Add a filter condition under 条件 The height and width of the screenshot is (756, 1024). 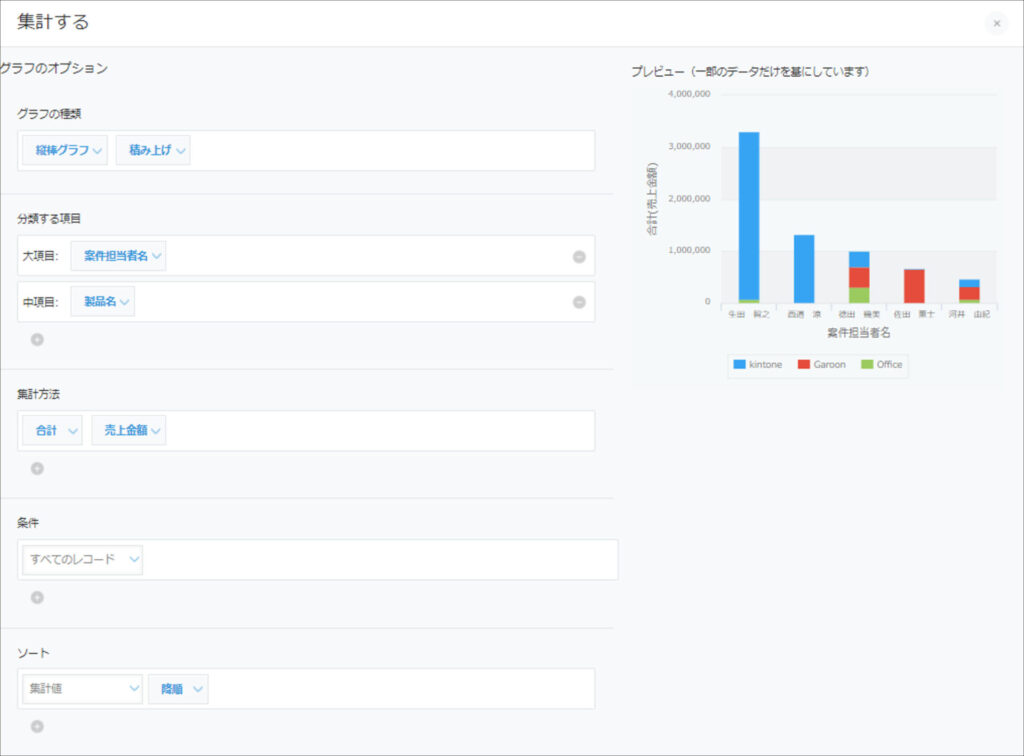pyautogui.click(x=37, y=597)
